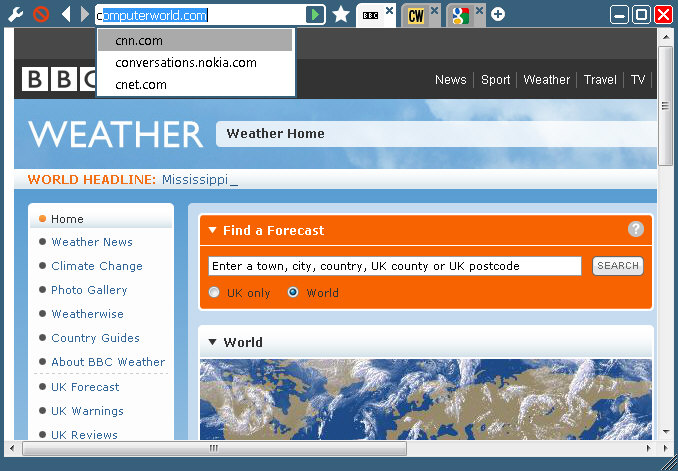Close the CW Computerworld tab
The width and height of the screenshot is (678, 471).
tap(435, 10)
